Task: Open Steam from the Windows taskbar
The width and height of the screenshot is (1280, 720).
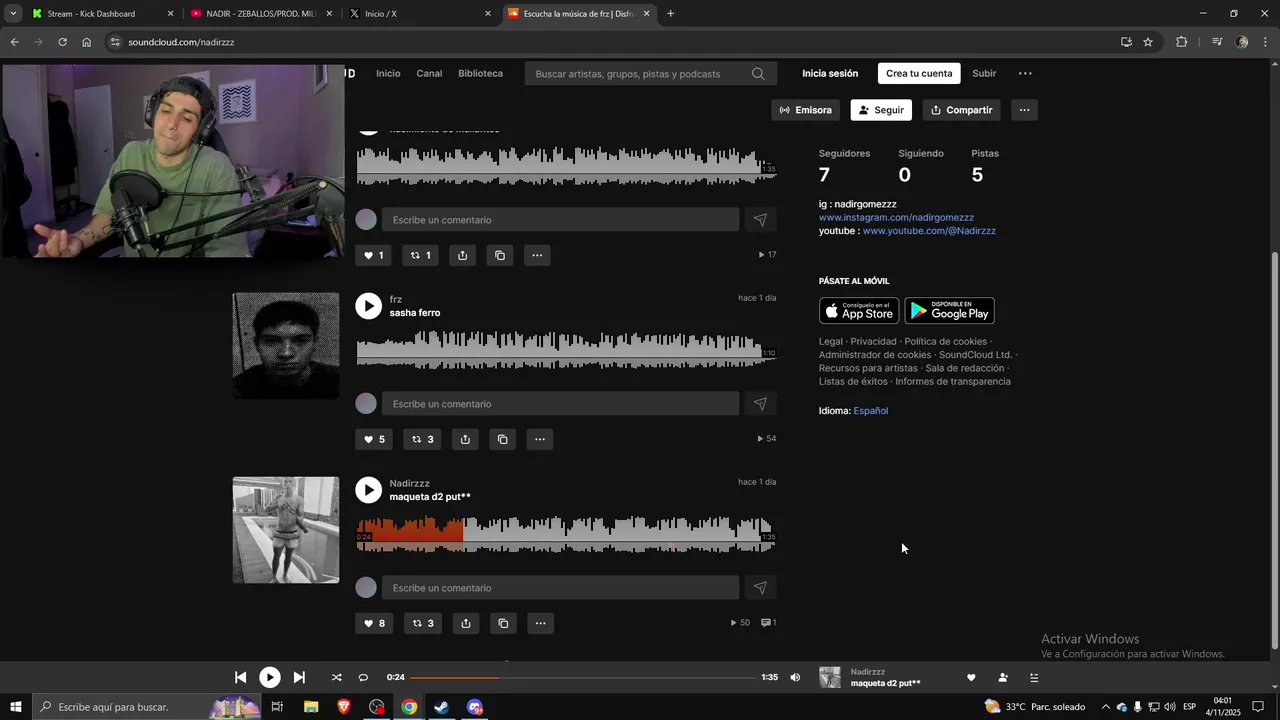Action: (x=441, y=707)
